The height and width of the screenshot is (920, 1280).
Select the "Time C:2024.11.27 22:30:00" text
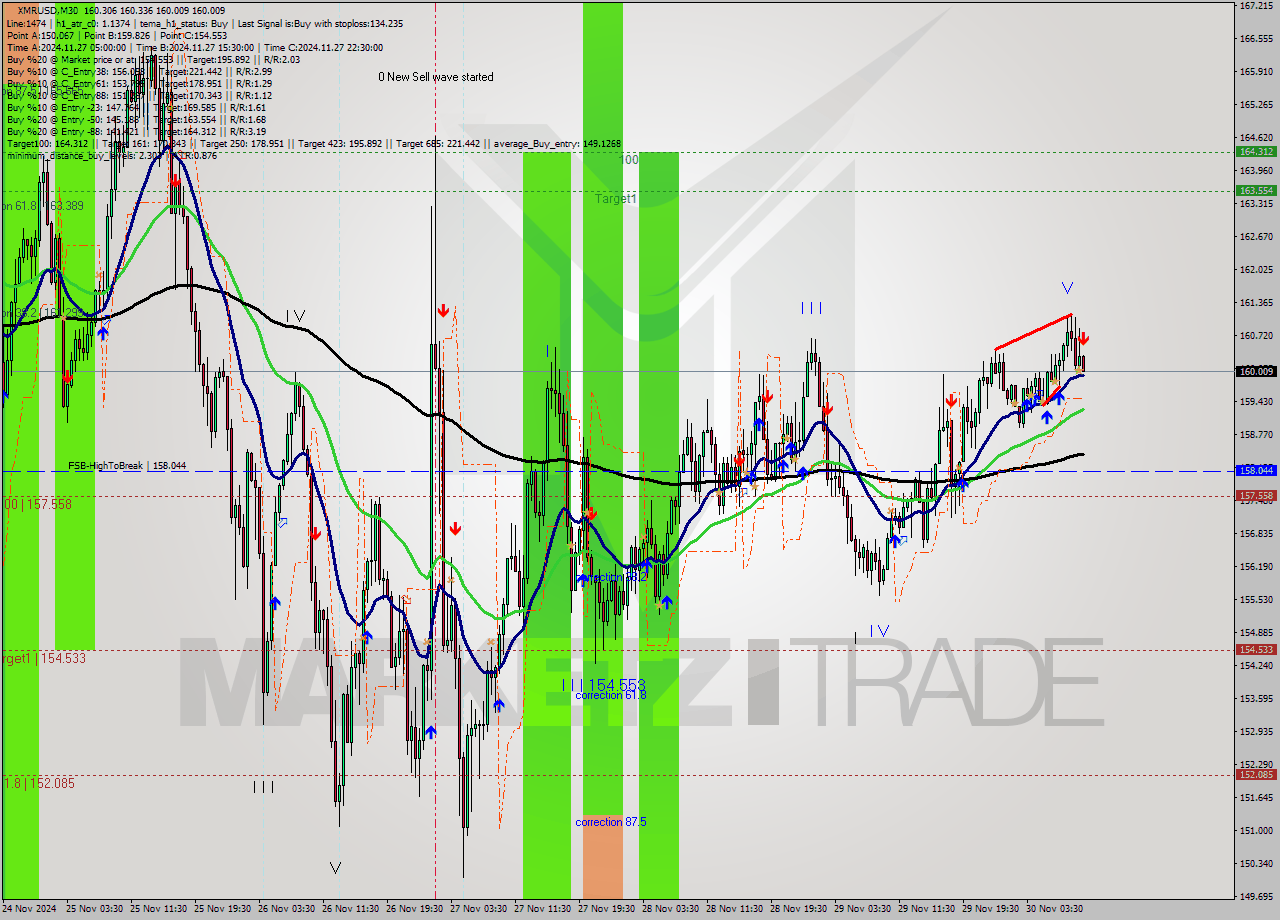(325, 47)
